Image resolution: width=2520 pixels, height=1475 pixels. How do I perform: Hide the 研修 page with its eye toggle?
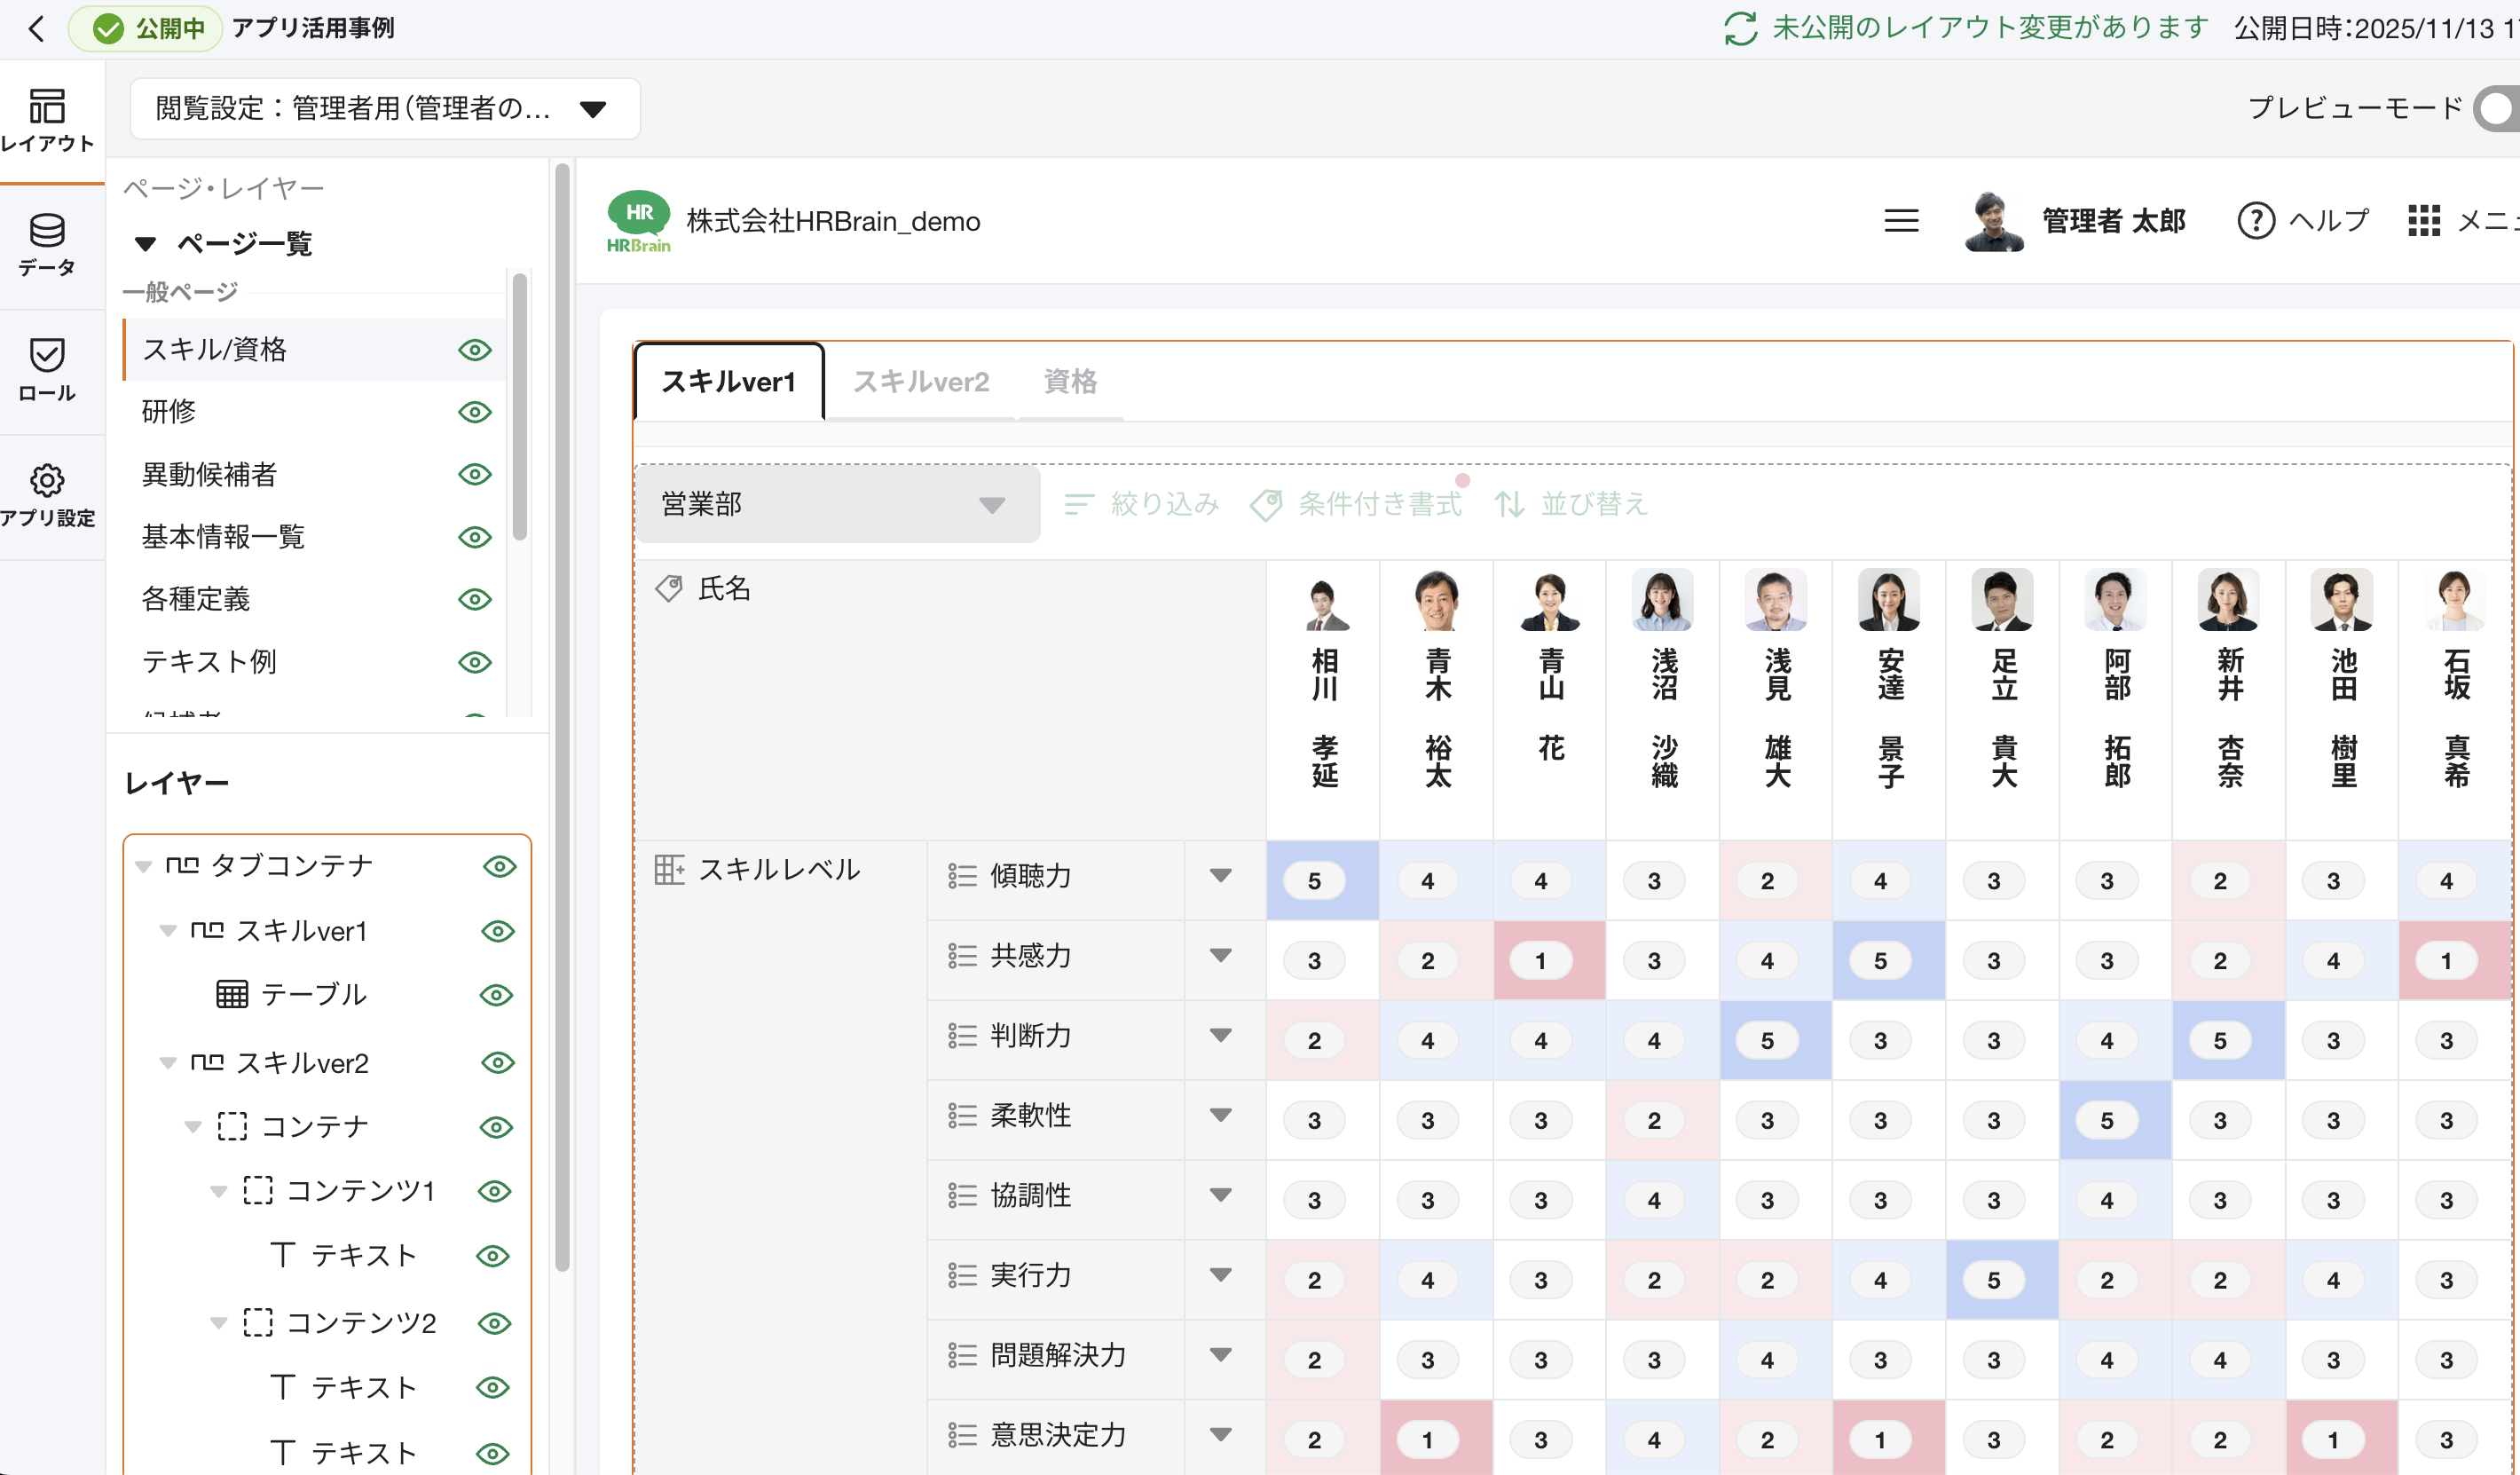click(x=475, y=412)
